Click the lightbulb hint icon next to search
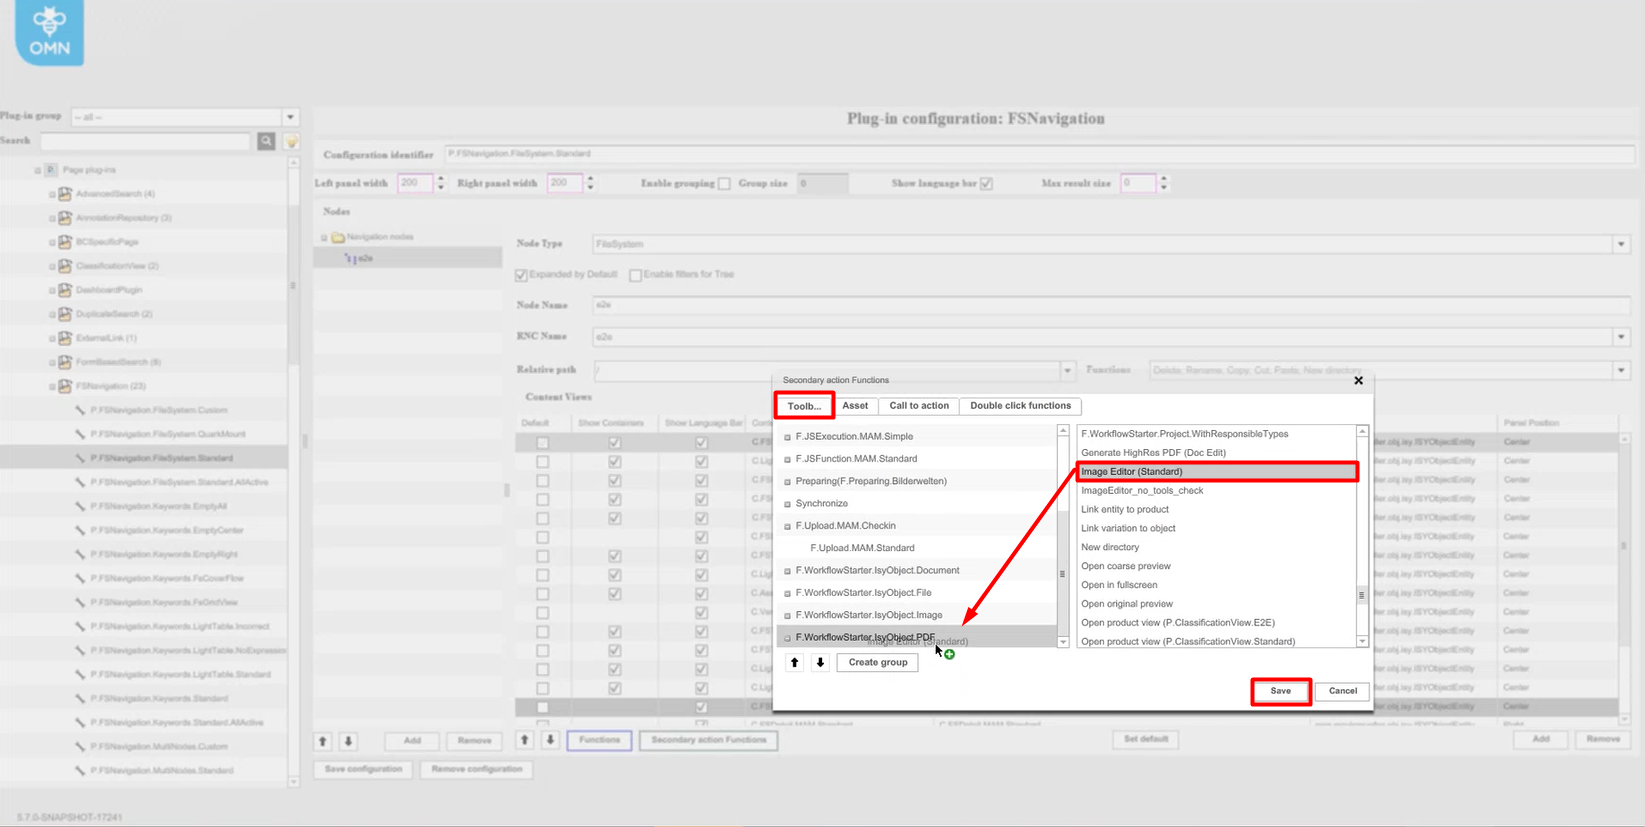This screenshot has height=827, width=1645. 292,141
